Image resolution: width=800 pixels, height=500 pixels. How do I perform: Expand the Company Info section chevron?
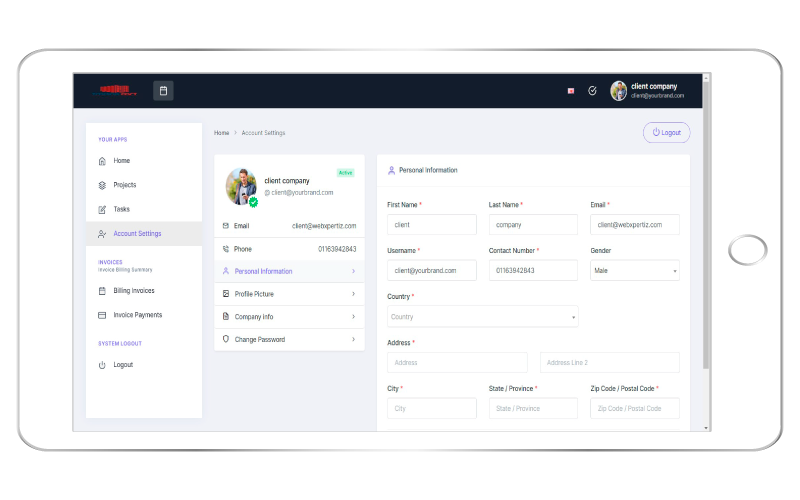pos(353,317)
